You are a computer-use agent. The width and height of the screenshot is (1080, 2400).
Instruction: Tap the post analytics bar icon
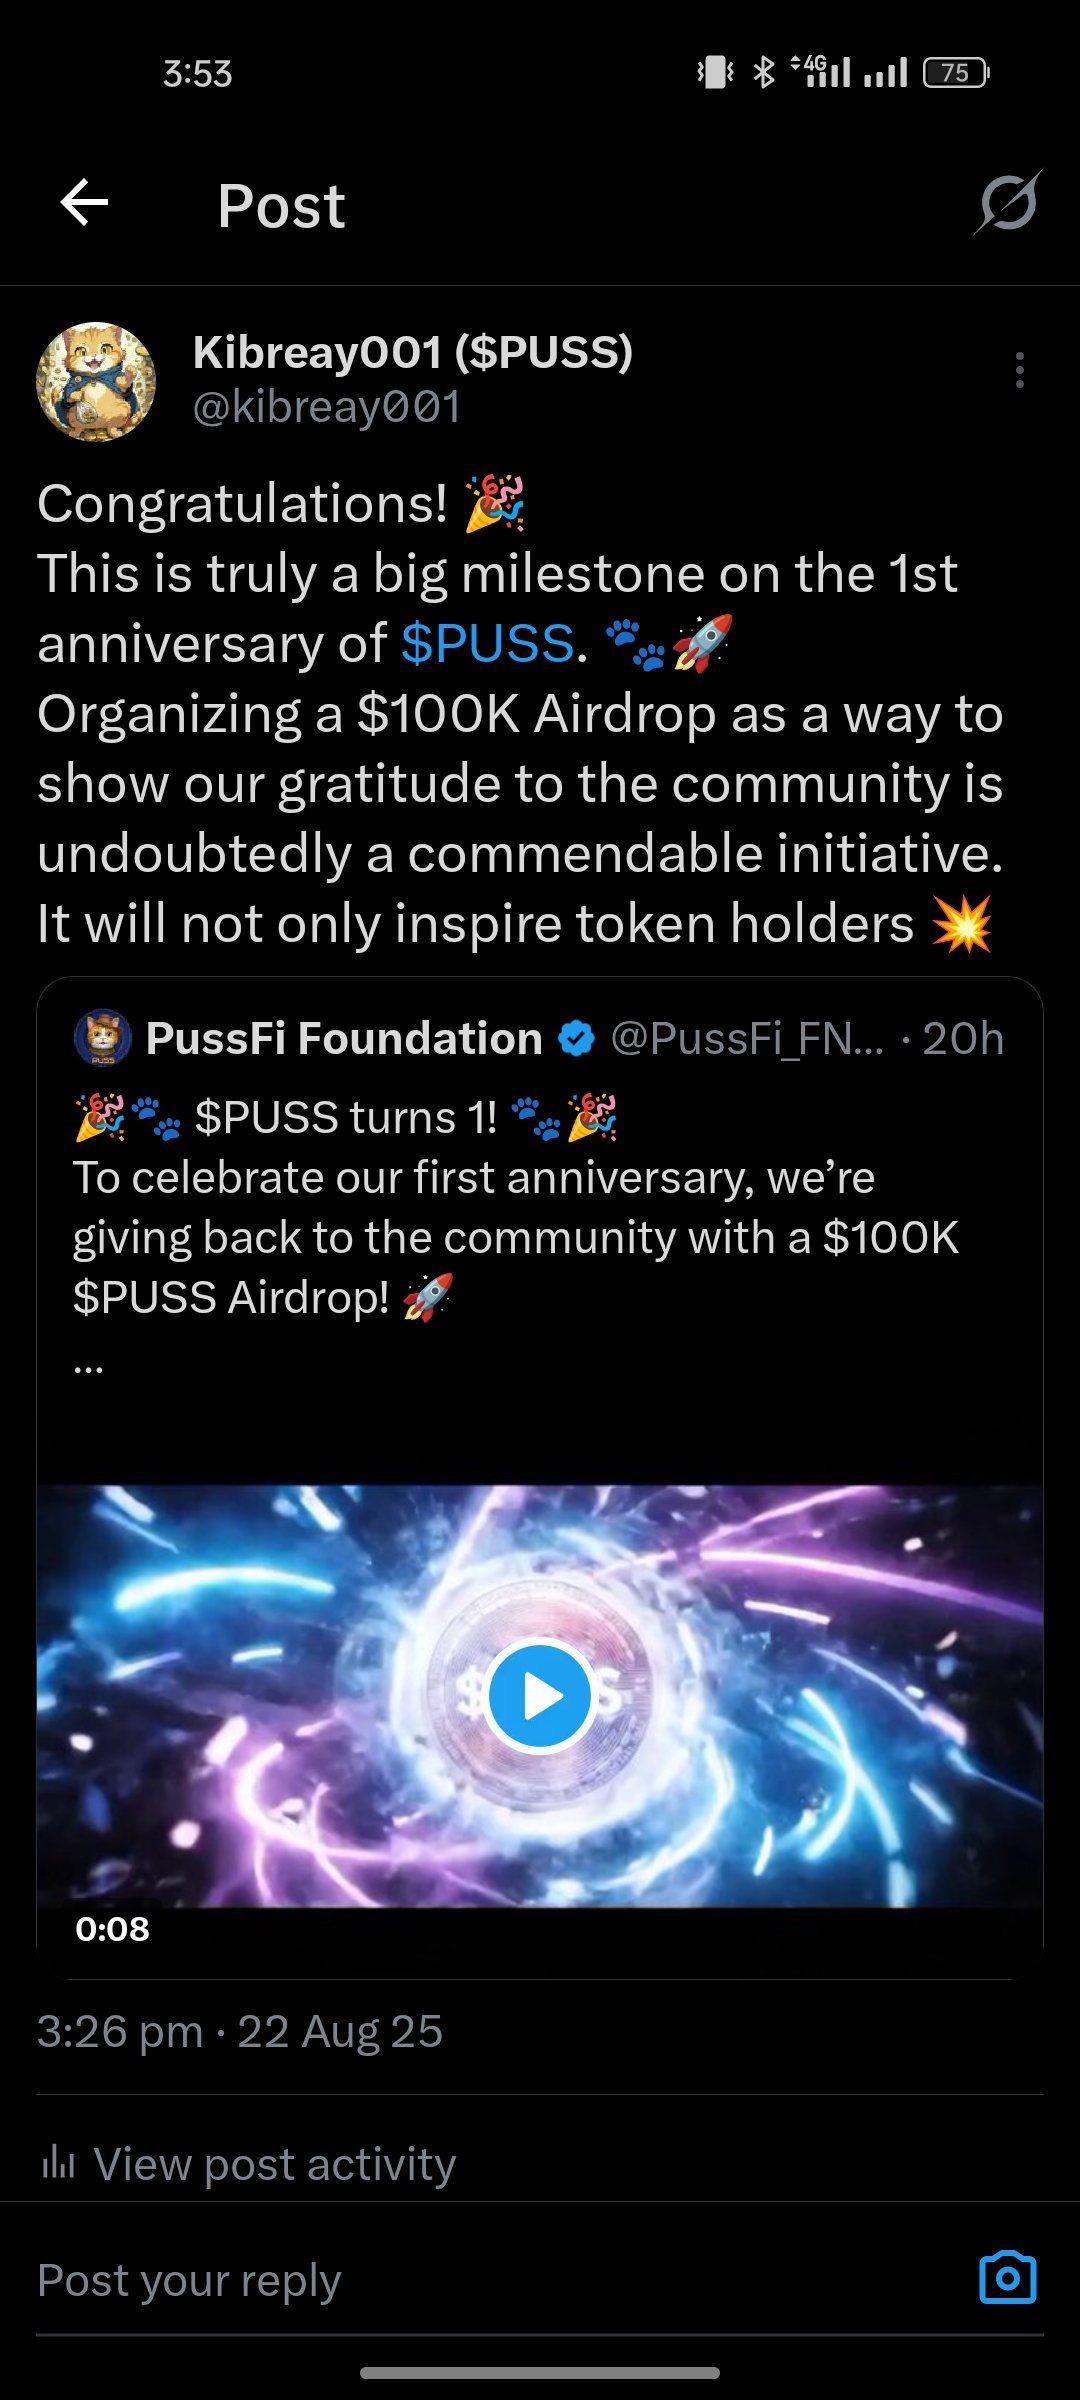58,2163
